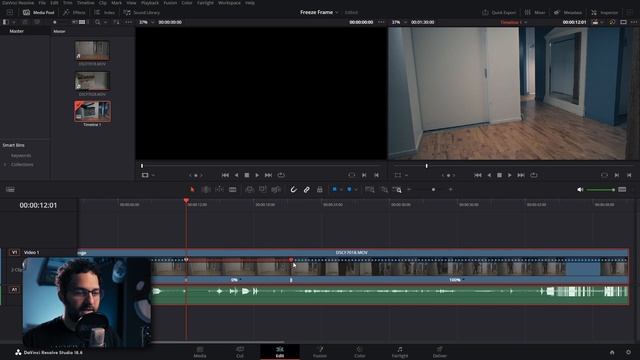Open Project Settings gear icon
The height and width of the screenshot is (360, 640).
coord(629,352)
